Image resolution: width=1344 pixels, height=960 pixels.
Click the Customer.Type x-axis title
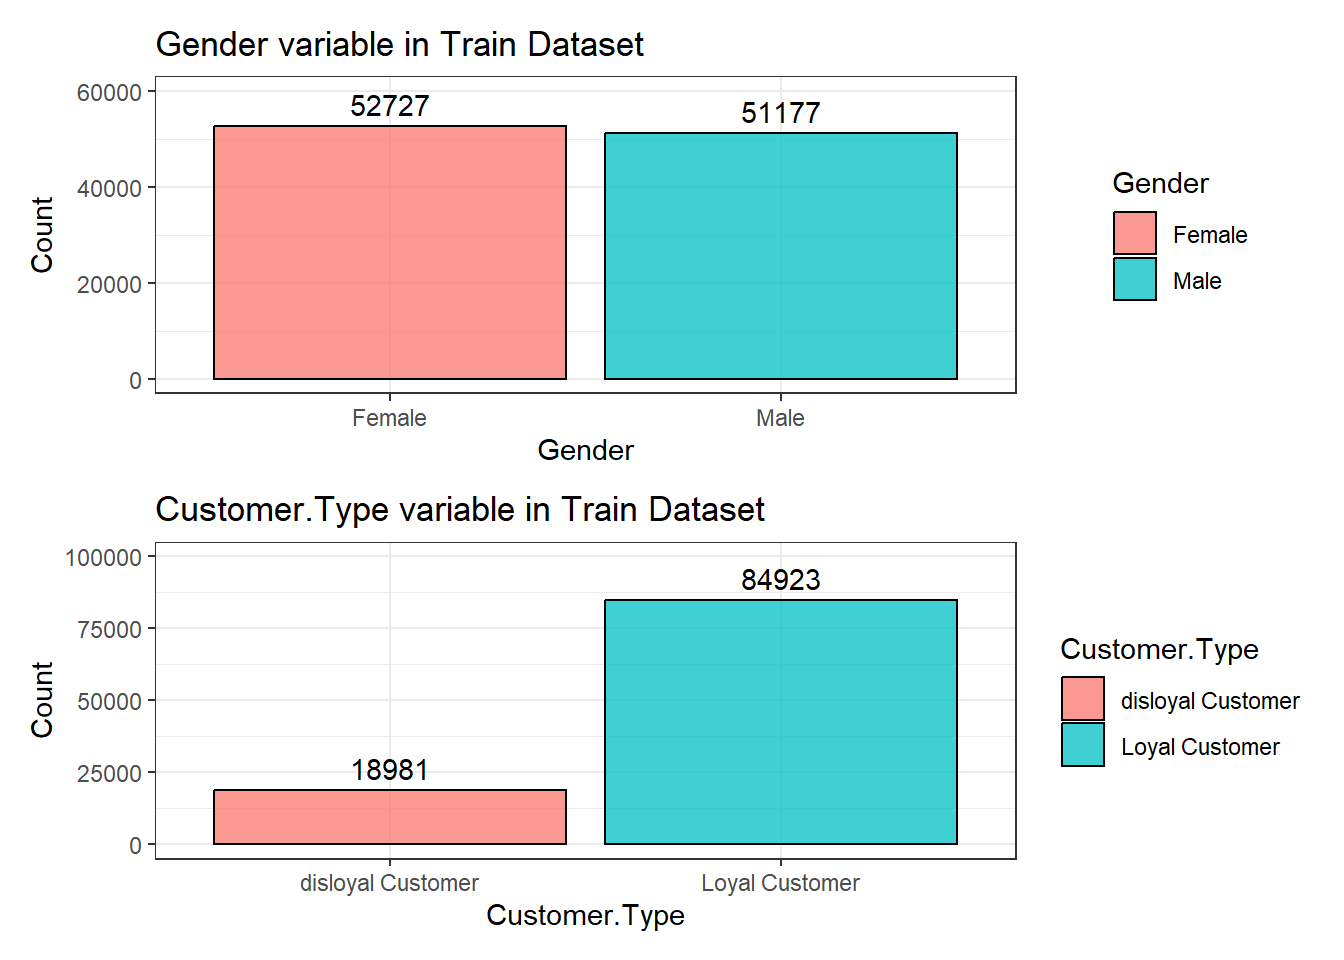(x=585, y=915)
